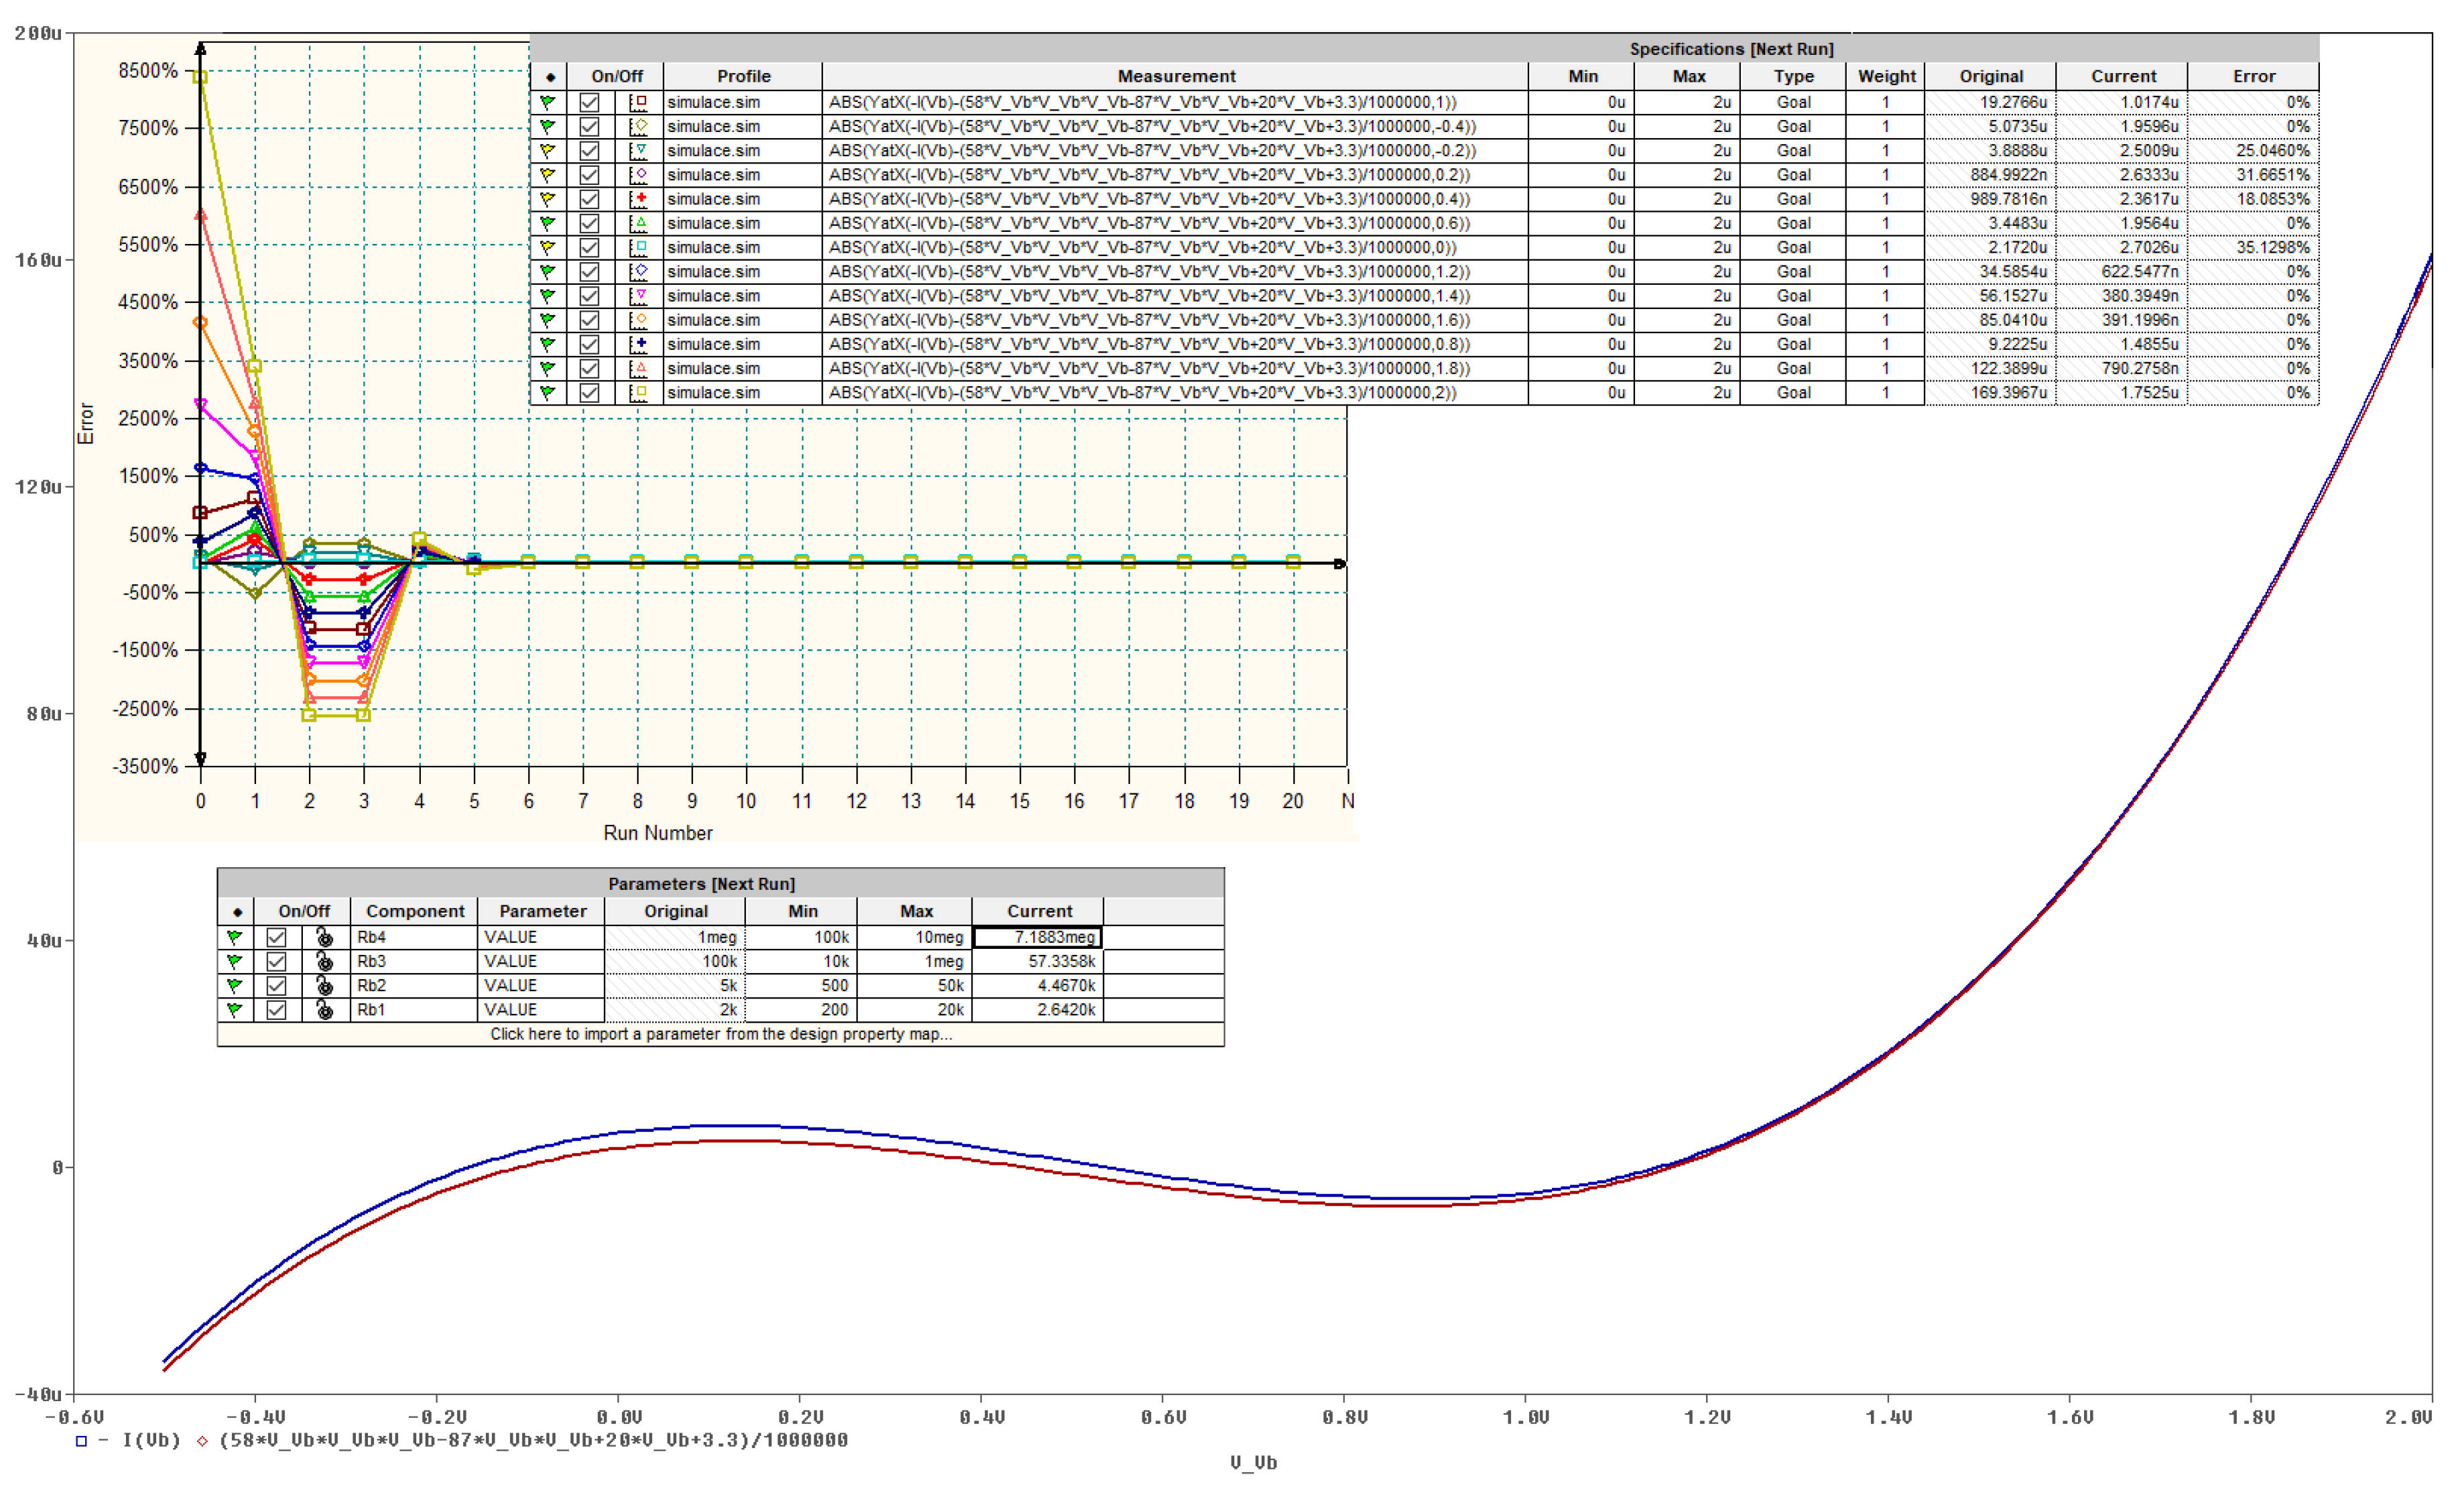Screen dimensions: 2464x1499
Task: Open the Goal type cell in last specification row
Action: tap(1793, 393)
